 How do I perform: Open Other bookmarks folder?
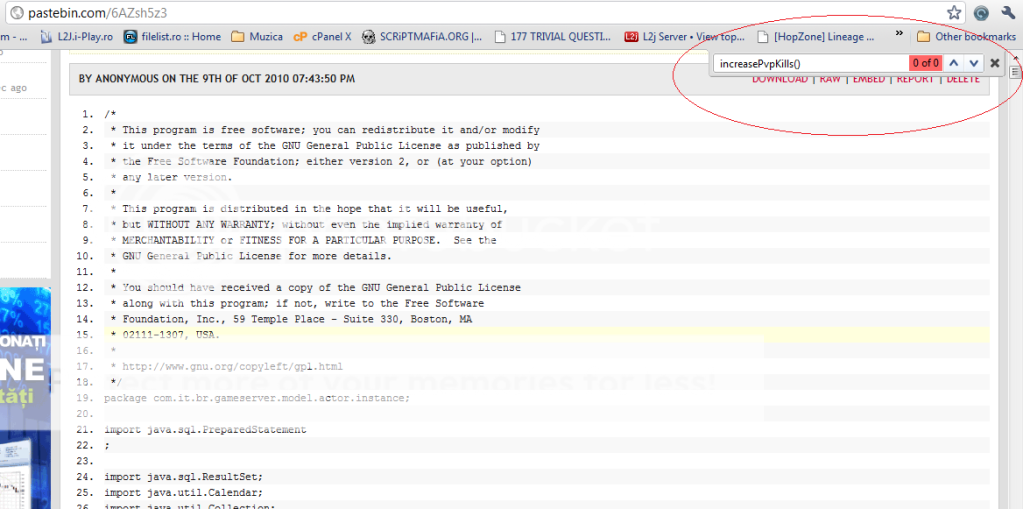(x=966, y=37)
